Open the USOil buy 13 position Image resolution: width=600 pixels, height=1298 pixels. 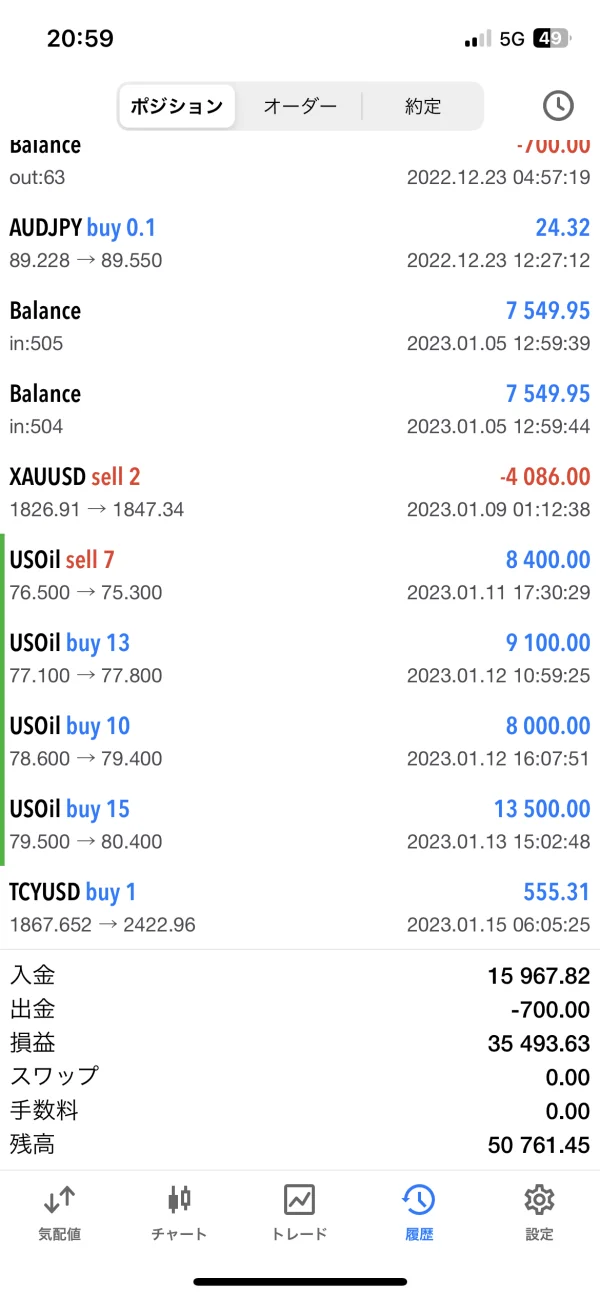(300, 658)
